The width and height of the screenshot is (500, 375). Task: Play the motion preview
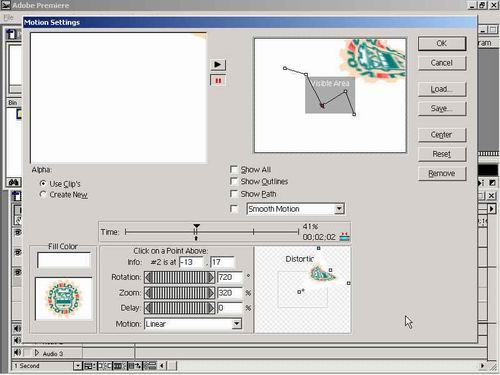(x=218, y=64)
